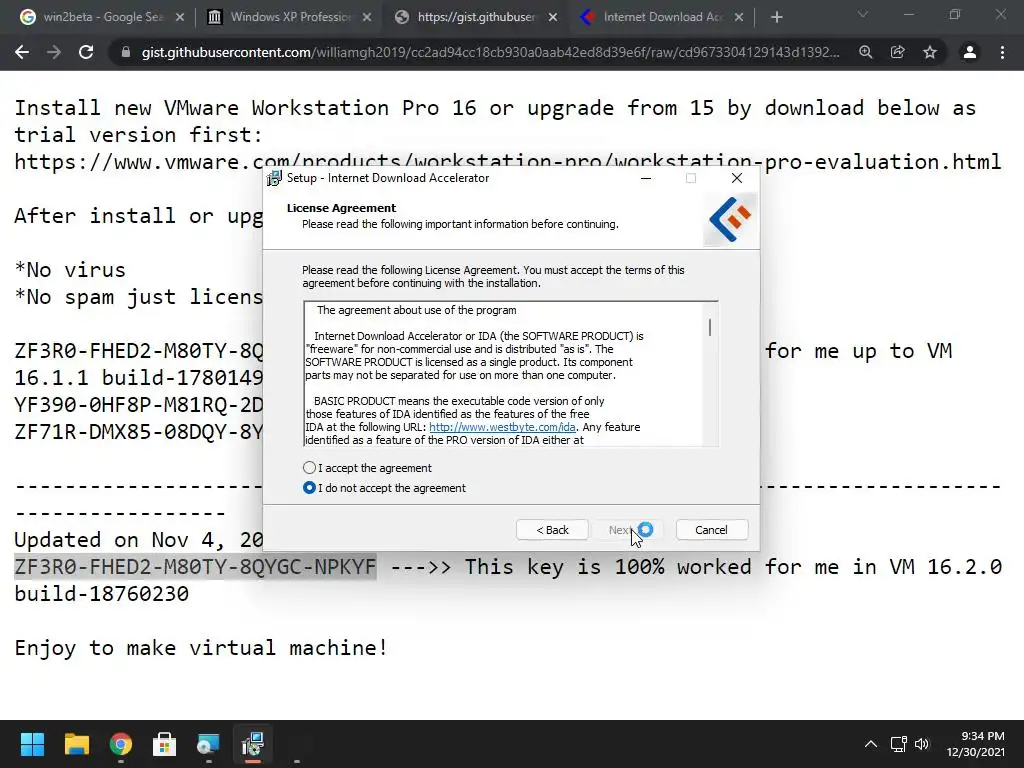Click the 'License Agreement' header in setup

(x=341, y=208)
